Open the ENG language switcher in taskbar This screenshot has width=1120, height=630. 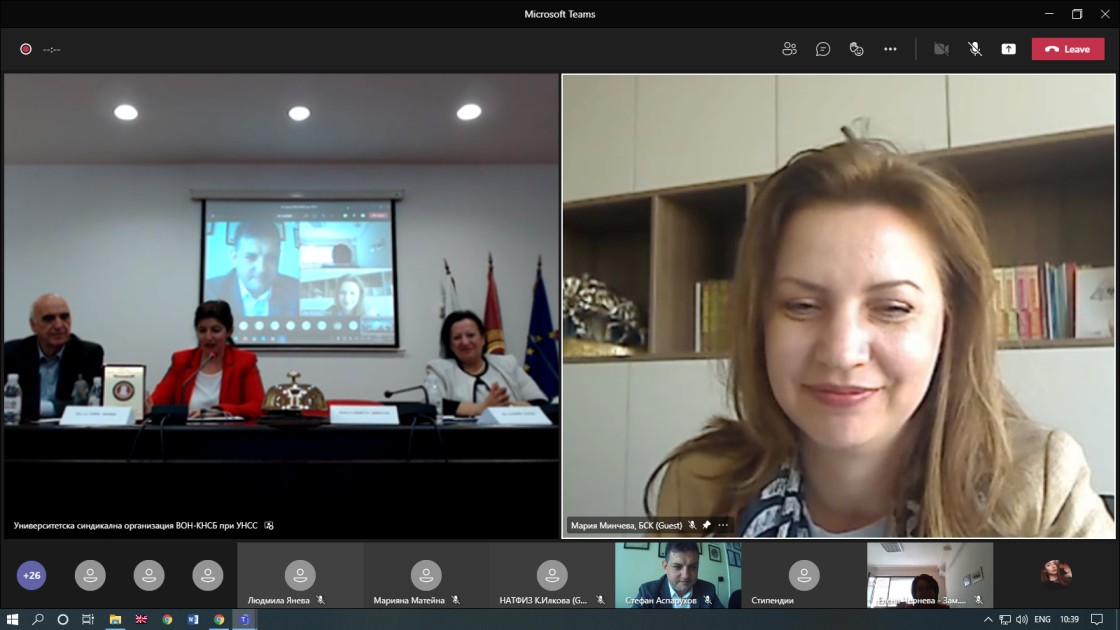point(1042,620)
